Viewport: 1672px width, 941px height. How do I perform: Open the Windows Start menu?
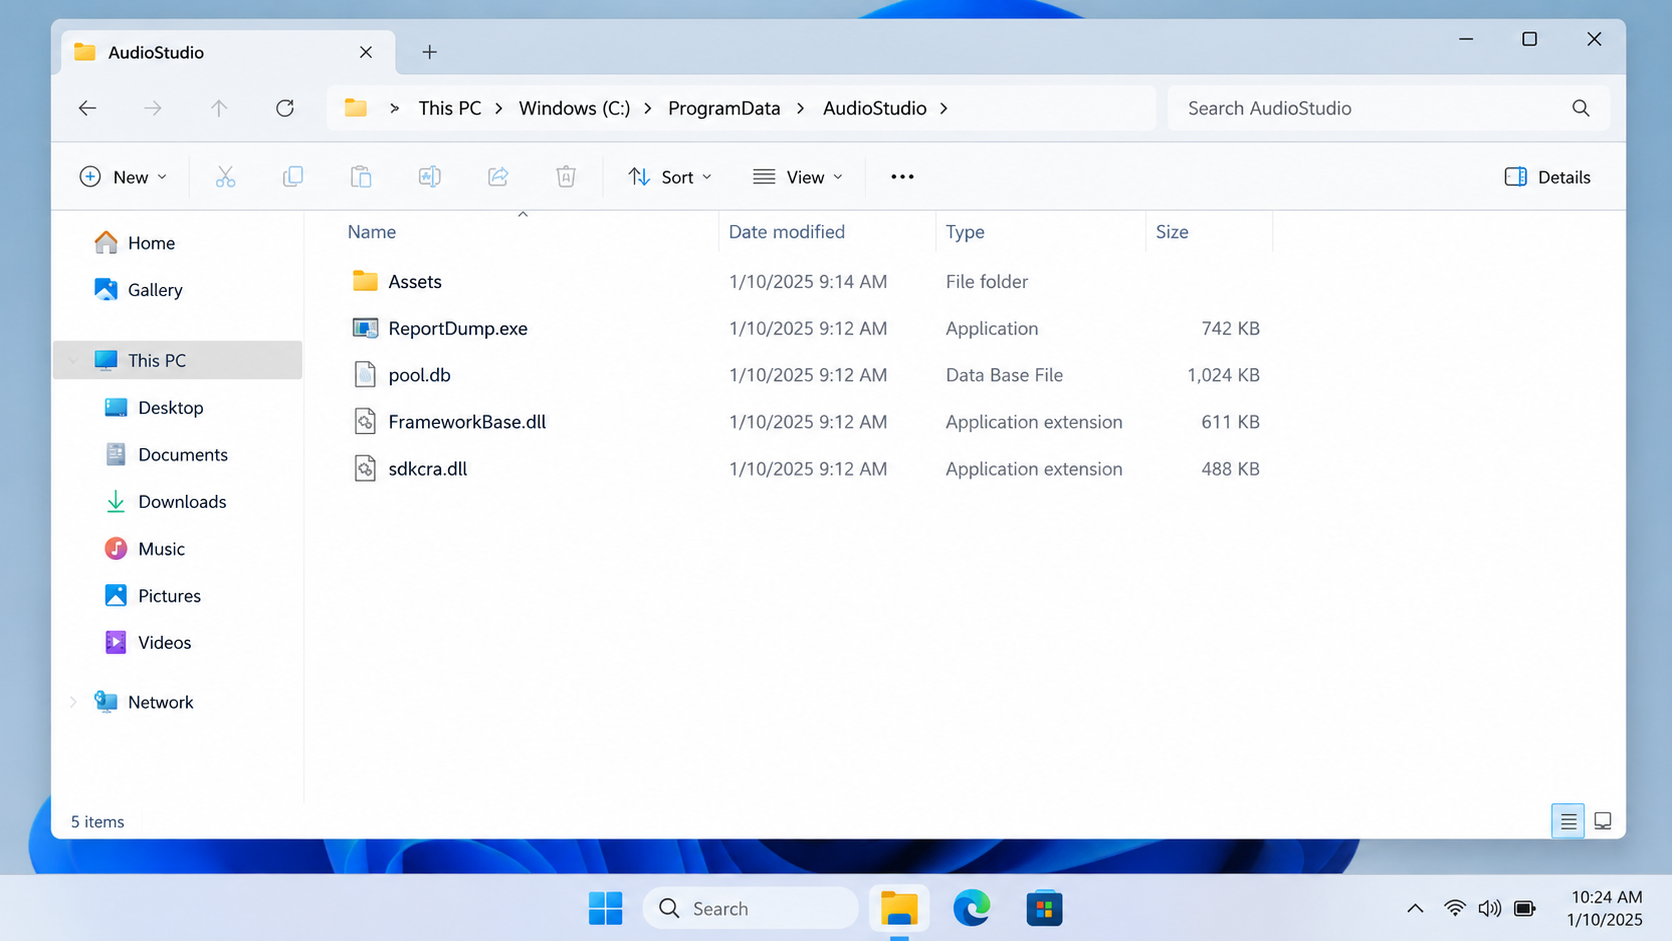point(605,908)
